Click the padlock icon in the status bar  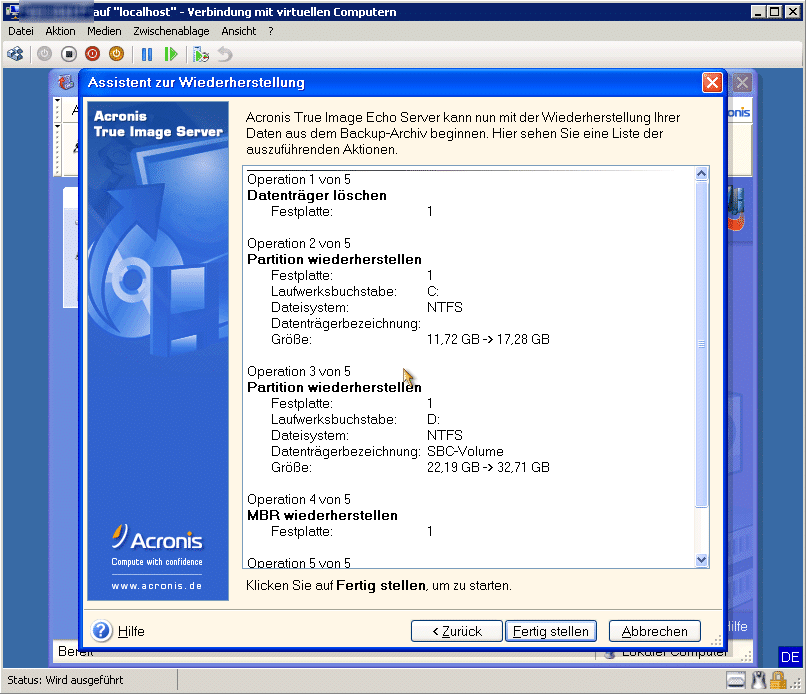click(778, 681)
